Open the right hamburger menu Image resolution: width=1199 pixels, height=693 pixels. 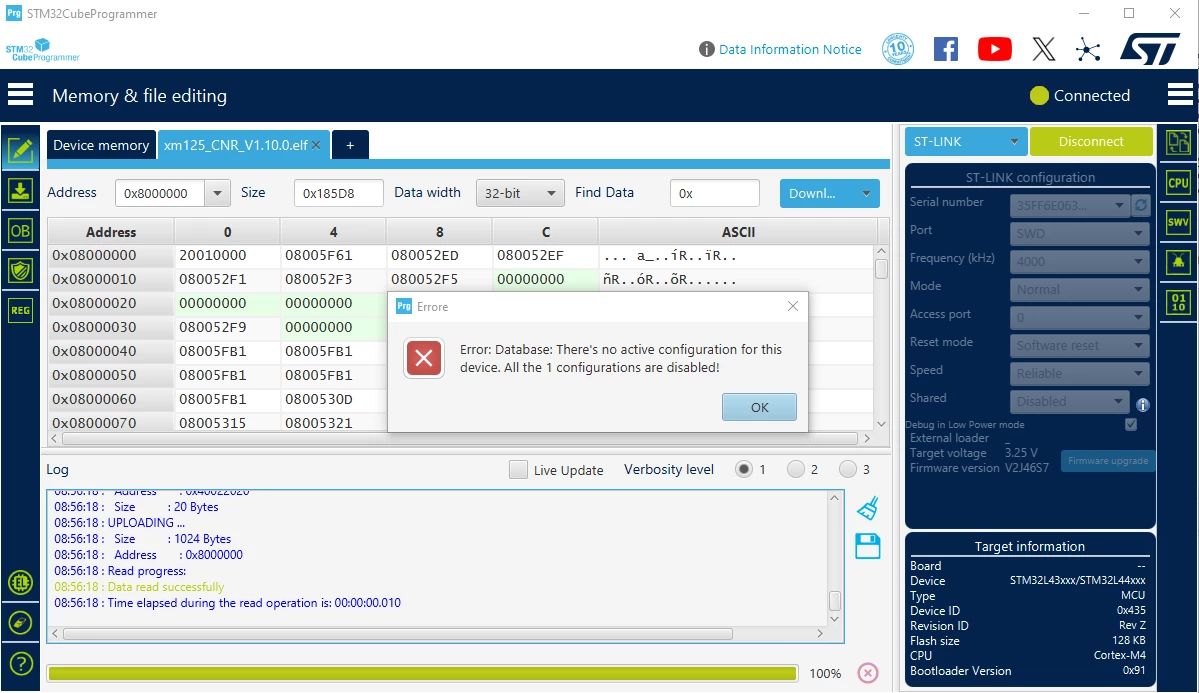1180,95
